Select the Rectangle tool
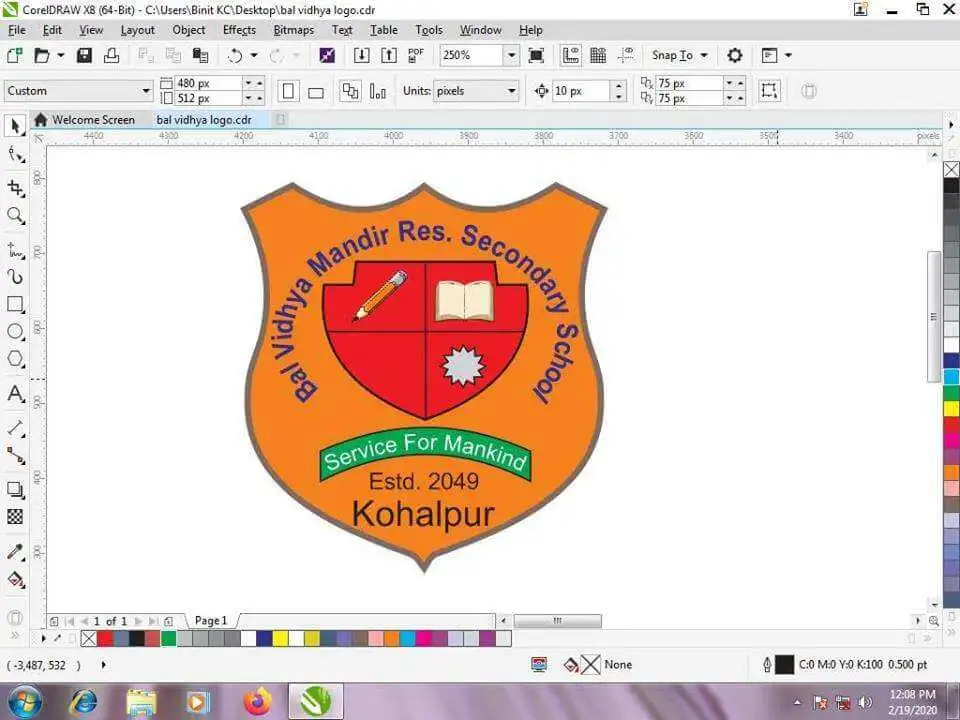 point(15,304)
